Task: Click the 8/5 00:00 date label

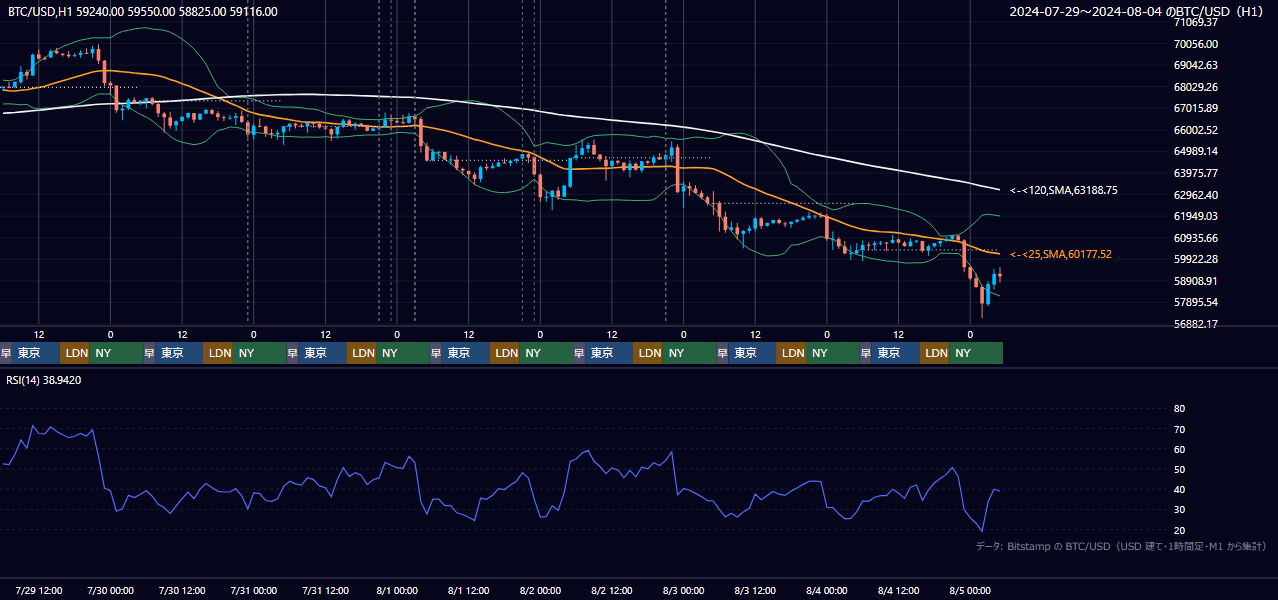Action: click(969, 591)
